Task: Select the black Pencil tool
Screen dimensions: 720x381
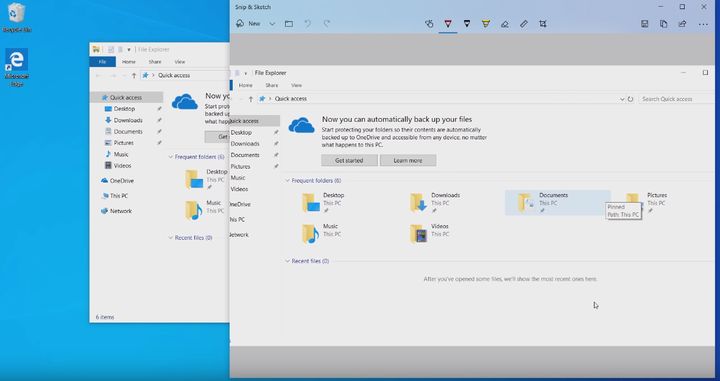Action: pos(467,24)
